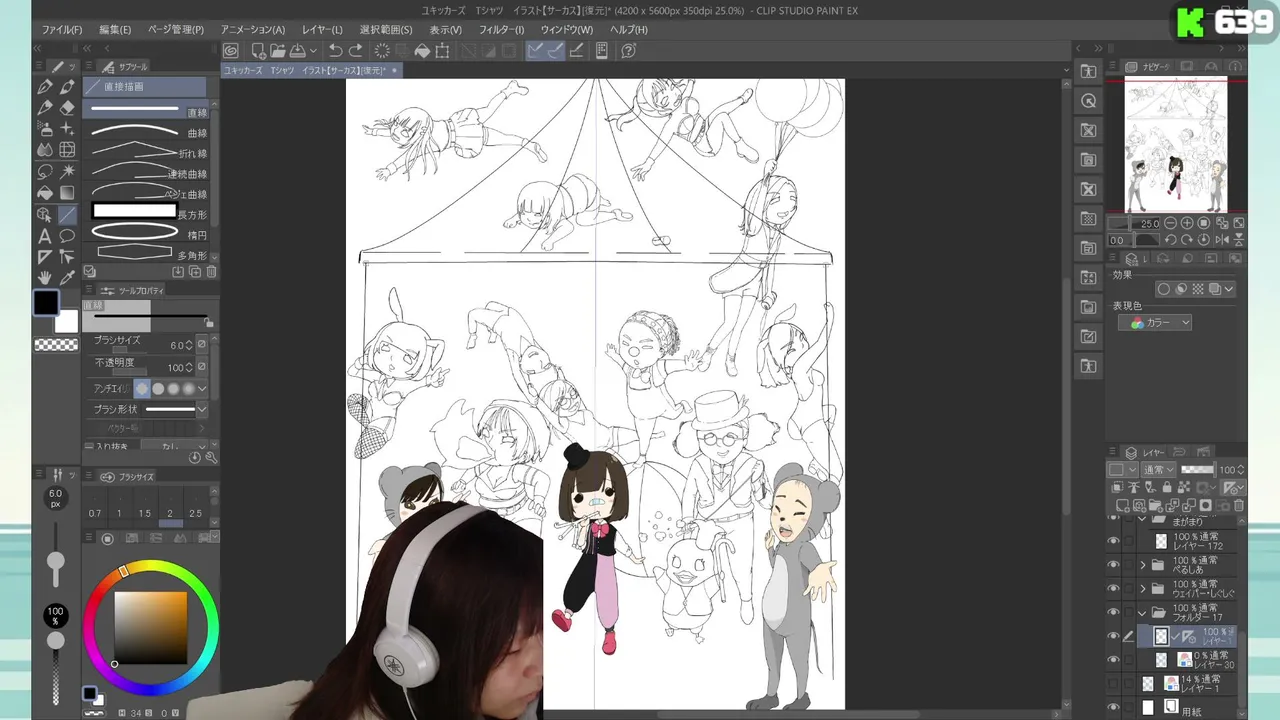
Task: Open the 表現色 カラー dropdown
Action: 1154,323
